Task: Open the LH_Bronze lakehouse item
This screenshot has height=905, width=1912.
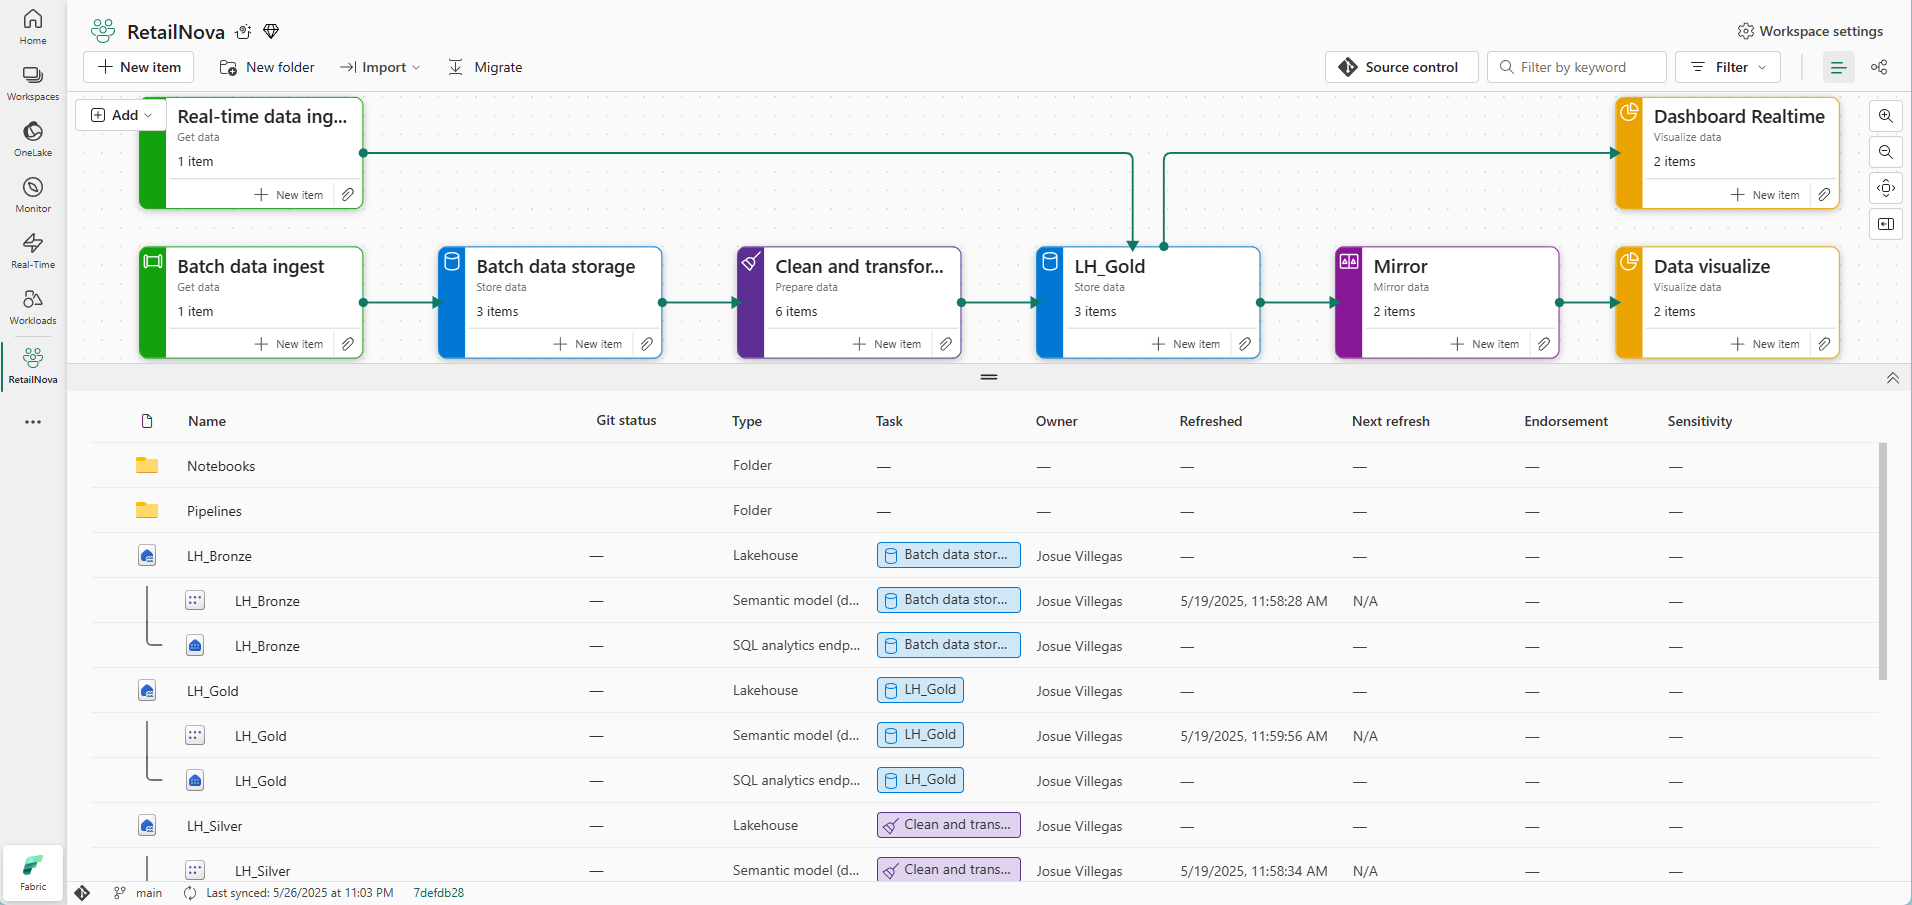Action: pos(219,556)
